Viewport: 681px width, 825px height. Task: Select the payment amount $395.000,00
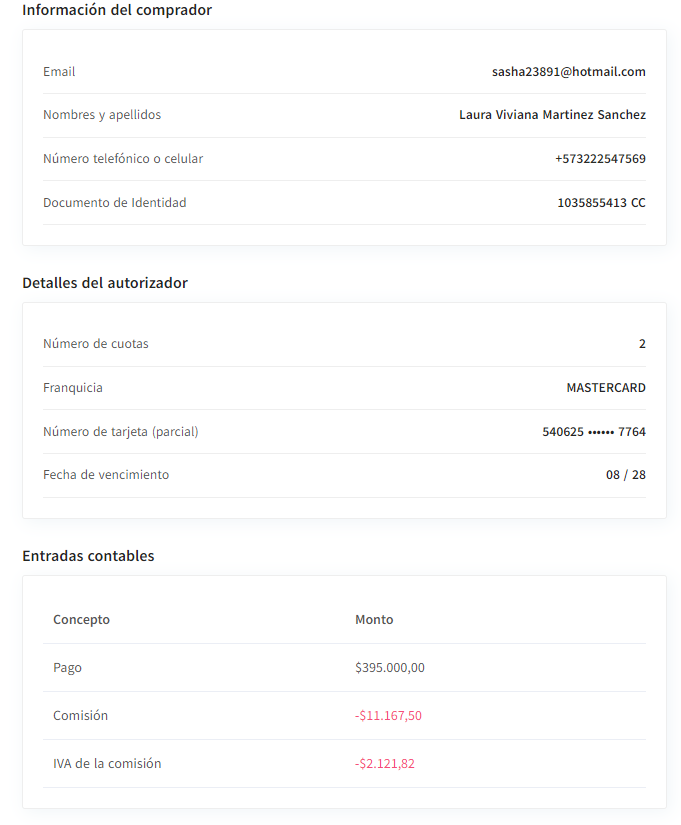coord(390,668)
